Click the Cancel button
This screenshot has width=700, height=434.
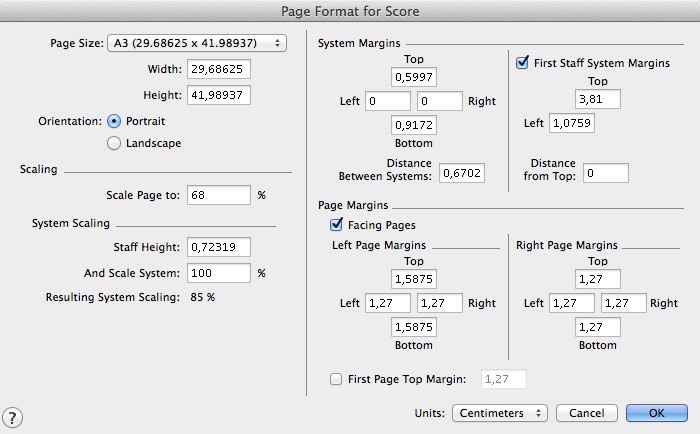pos(587,413)
